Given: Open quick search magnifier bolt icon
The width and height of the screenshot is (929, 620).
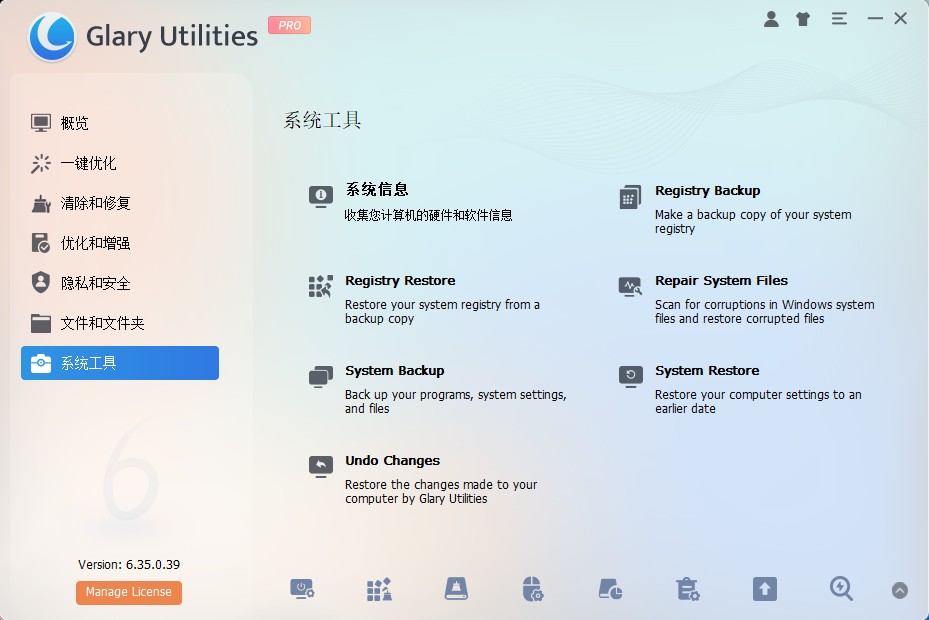Looking at the screenshot, I should (x=841, y=589).
